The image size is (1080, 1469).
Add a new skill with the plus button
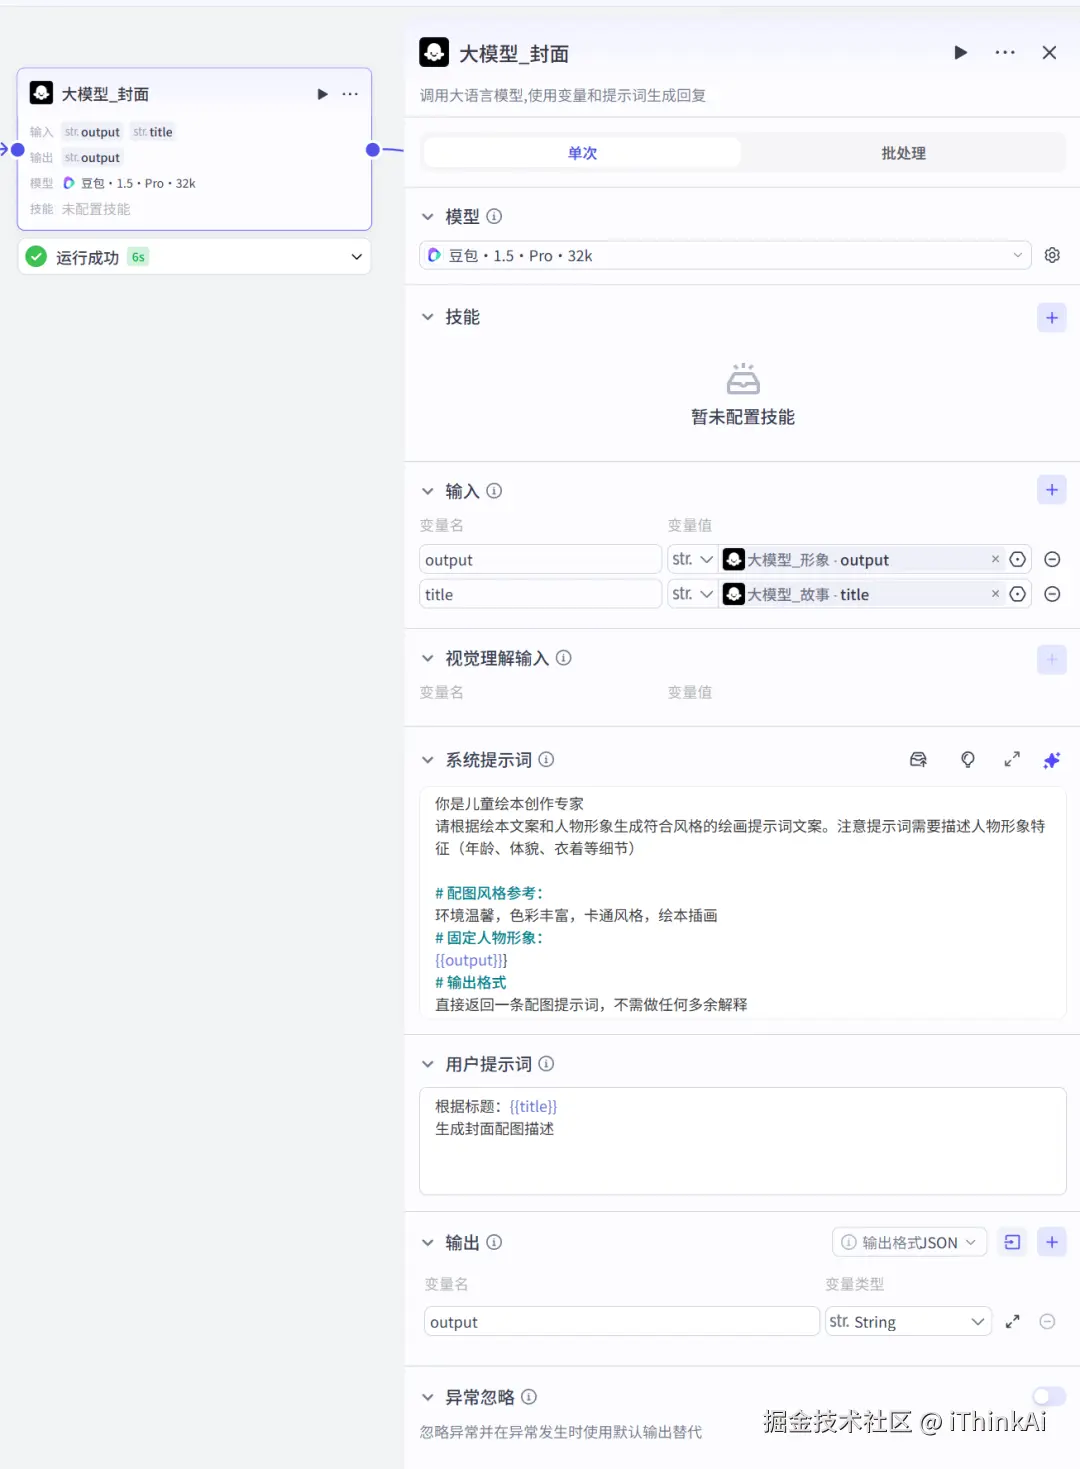point(1051,317)
